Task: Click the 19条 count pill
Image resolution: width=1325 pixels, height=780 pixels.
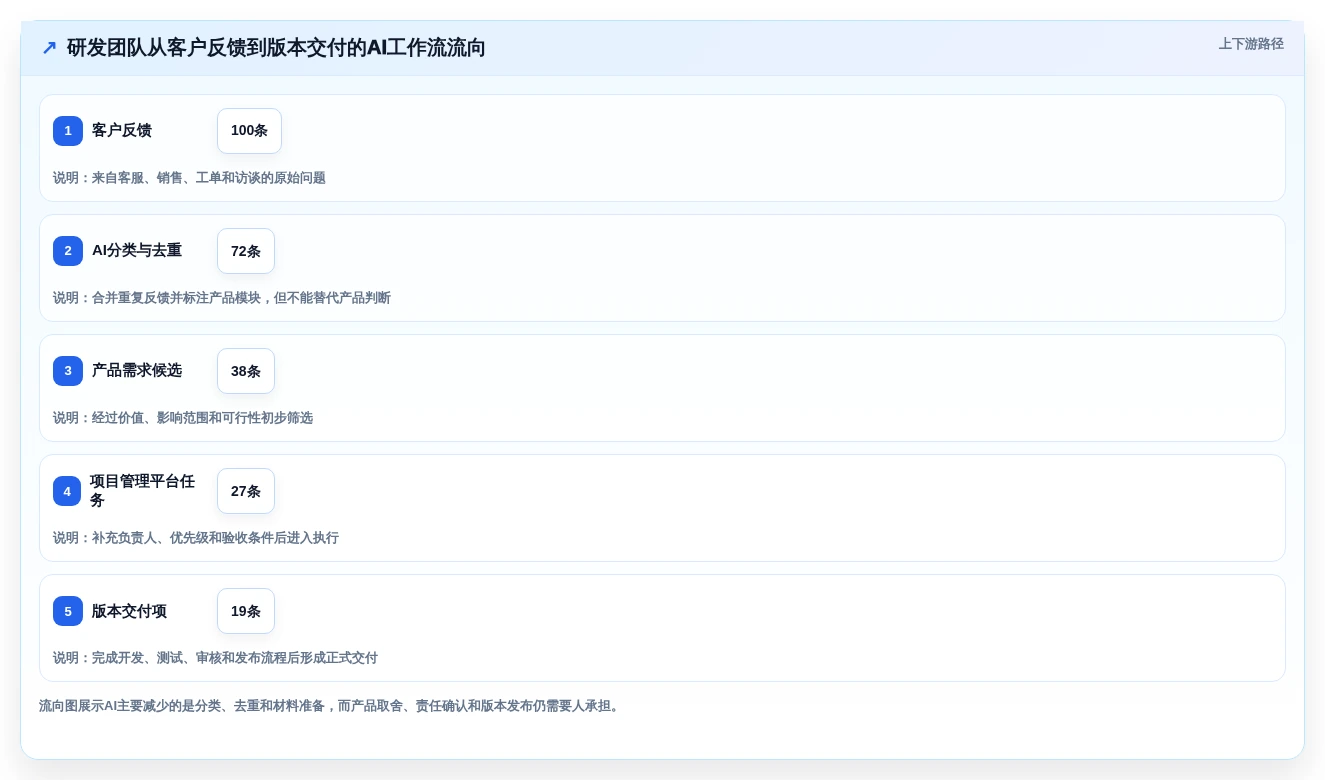Action: 246,611
